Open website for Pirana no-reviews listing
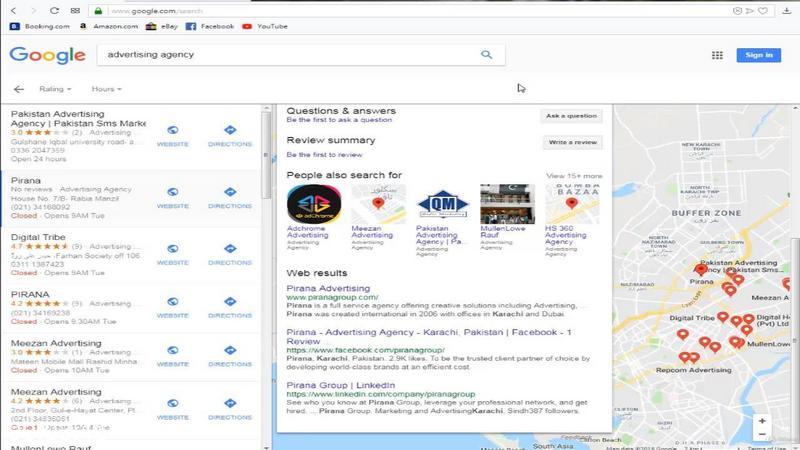The height and width of the screenshot is (450, 800). point(172,198)
